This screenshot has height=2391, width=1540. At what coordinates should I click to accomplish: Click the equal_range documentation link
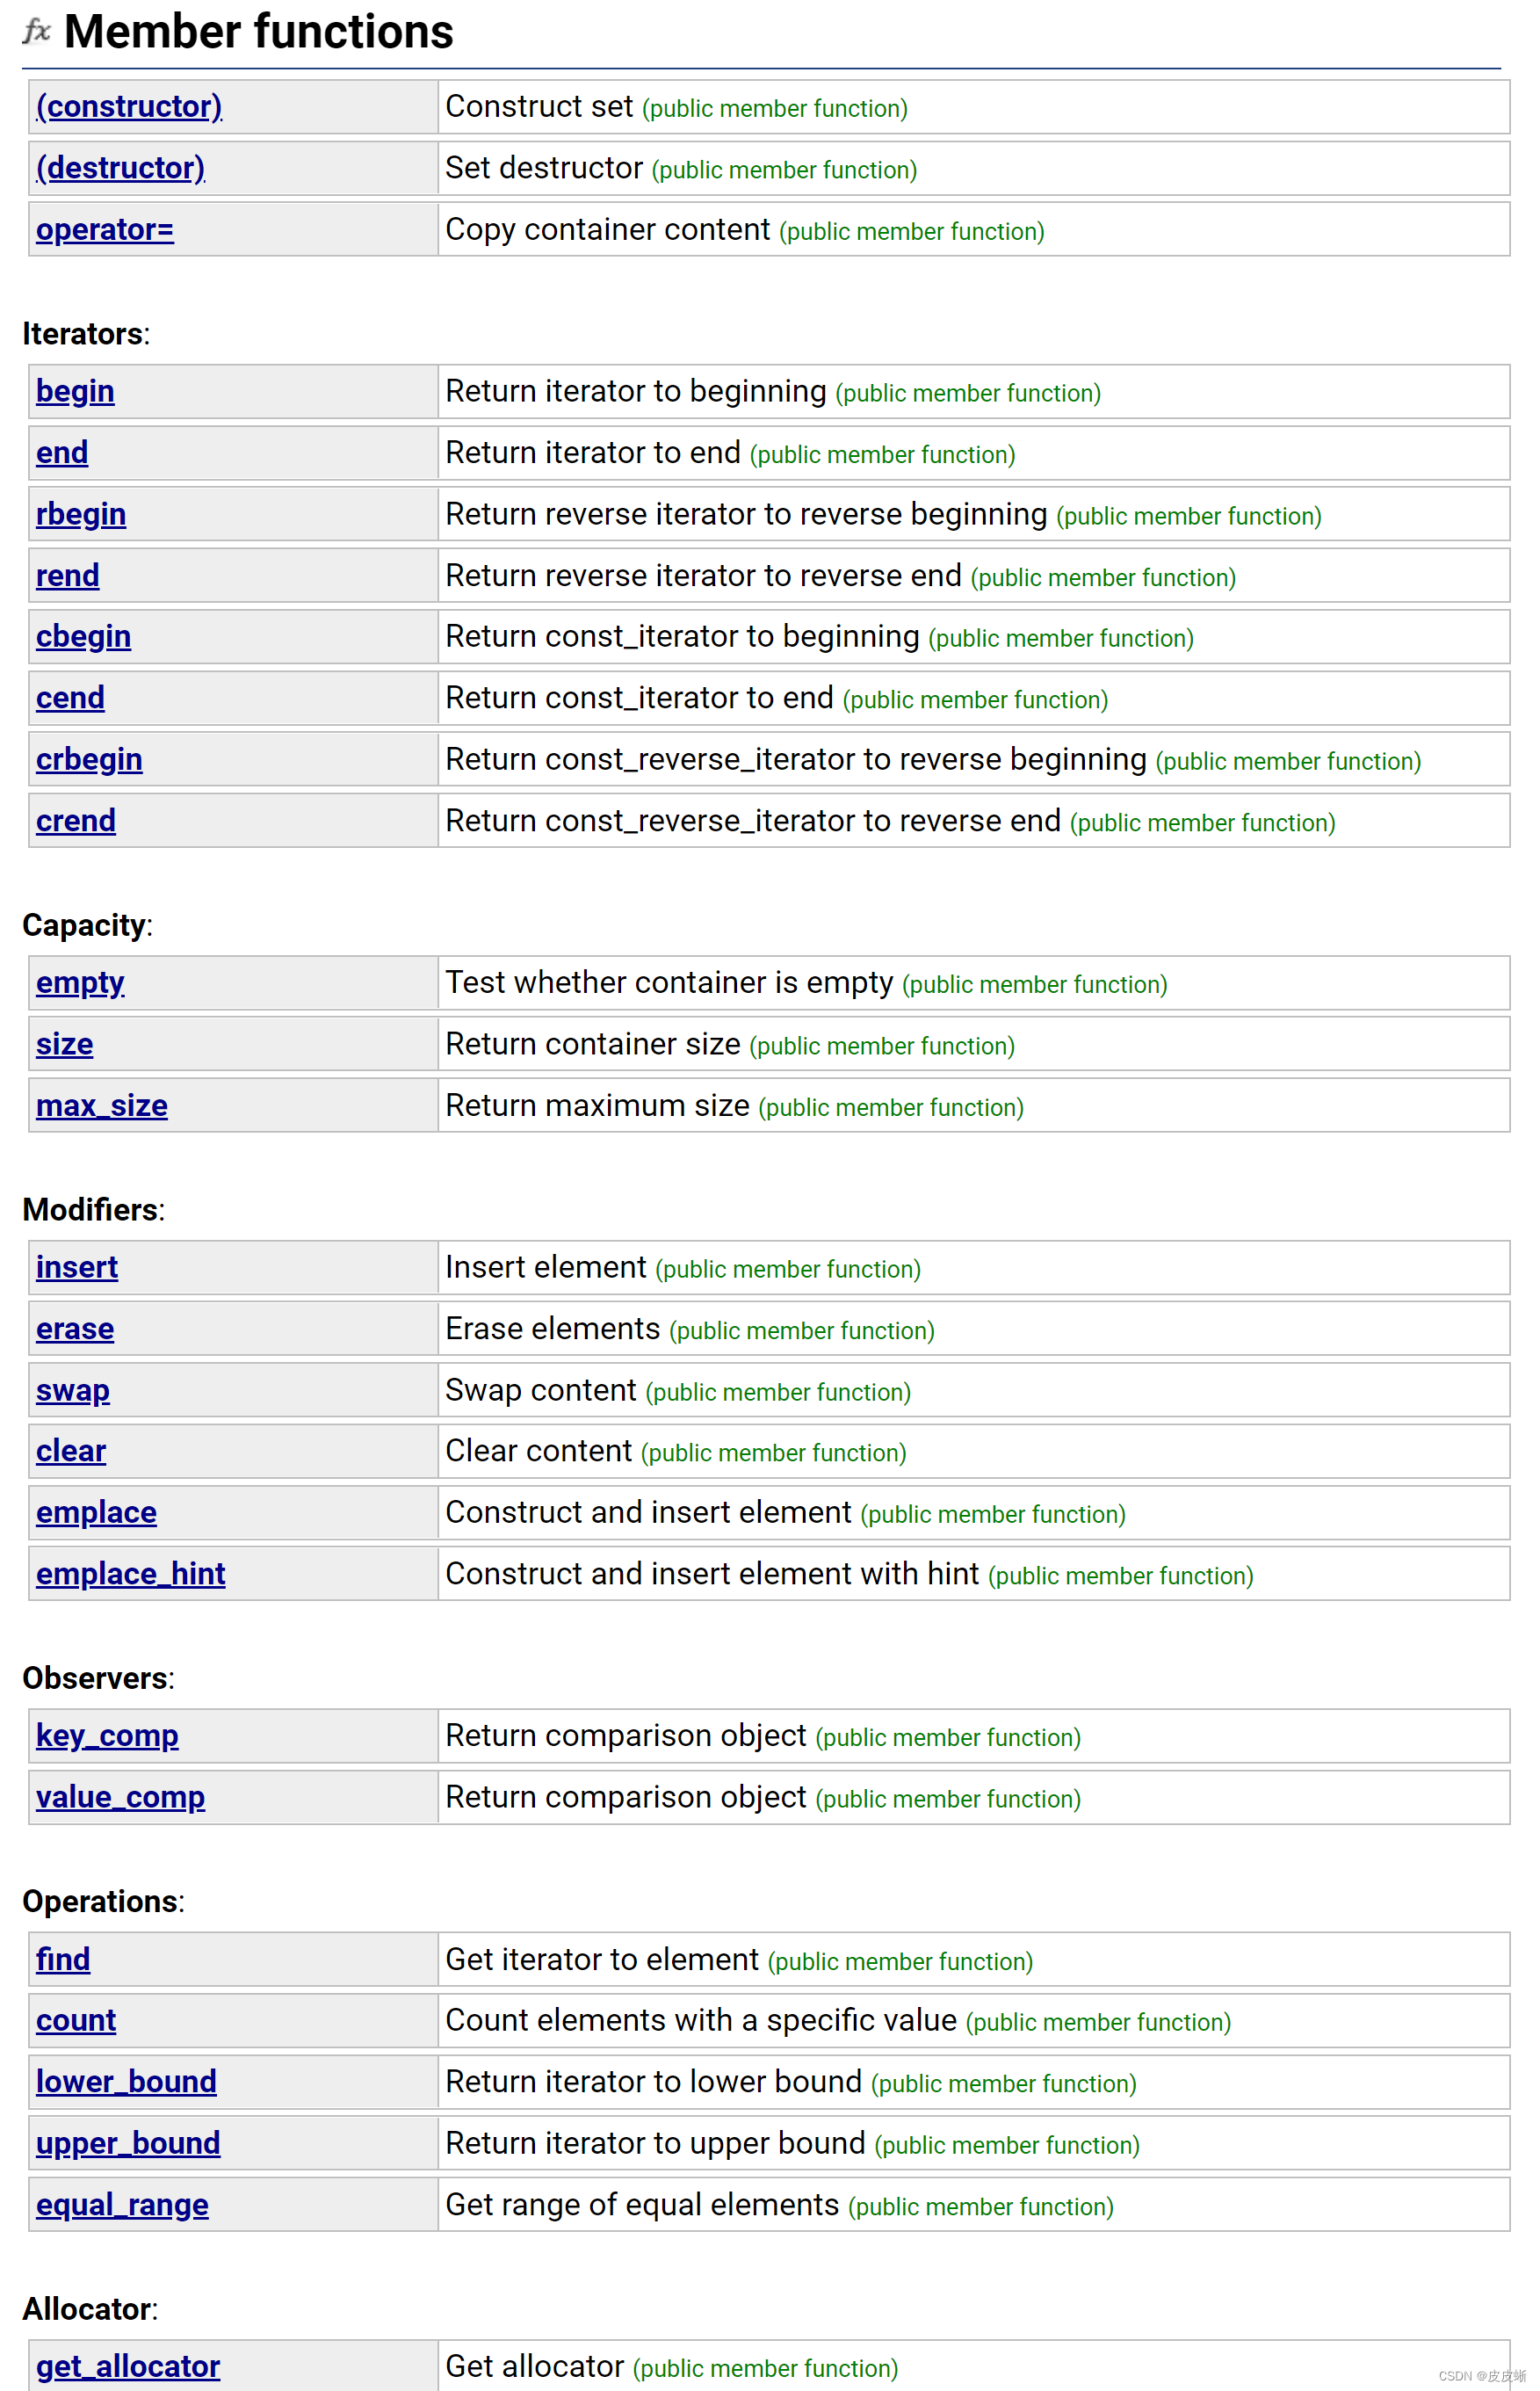[122, 2204]
